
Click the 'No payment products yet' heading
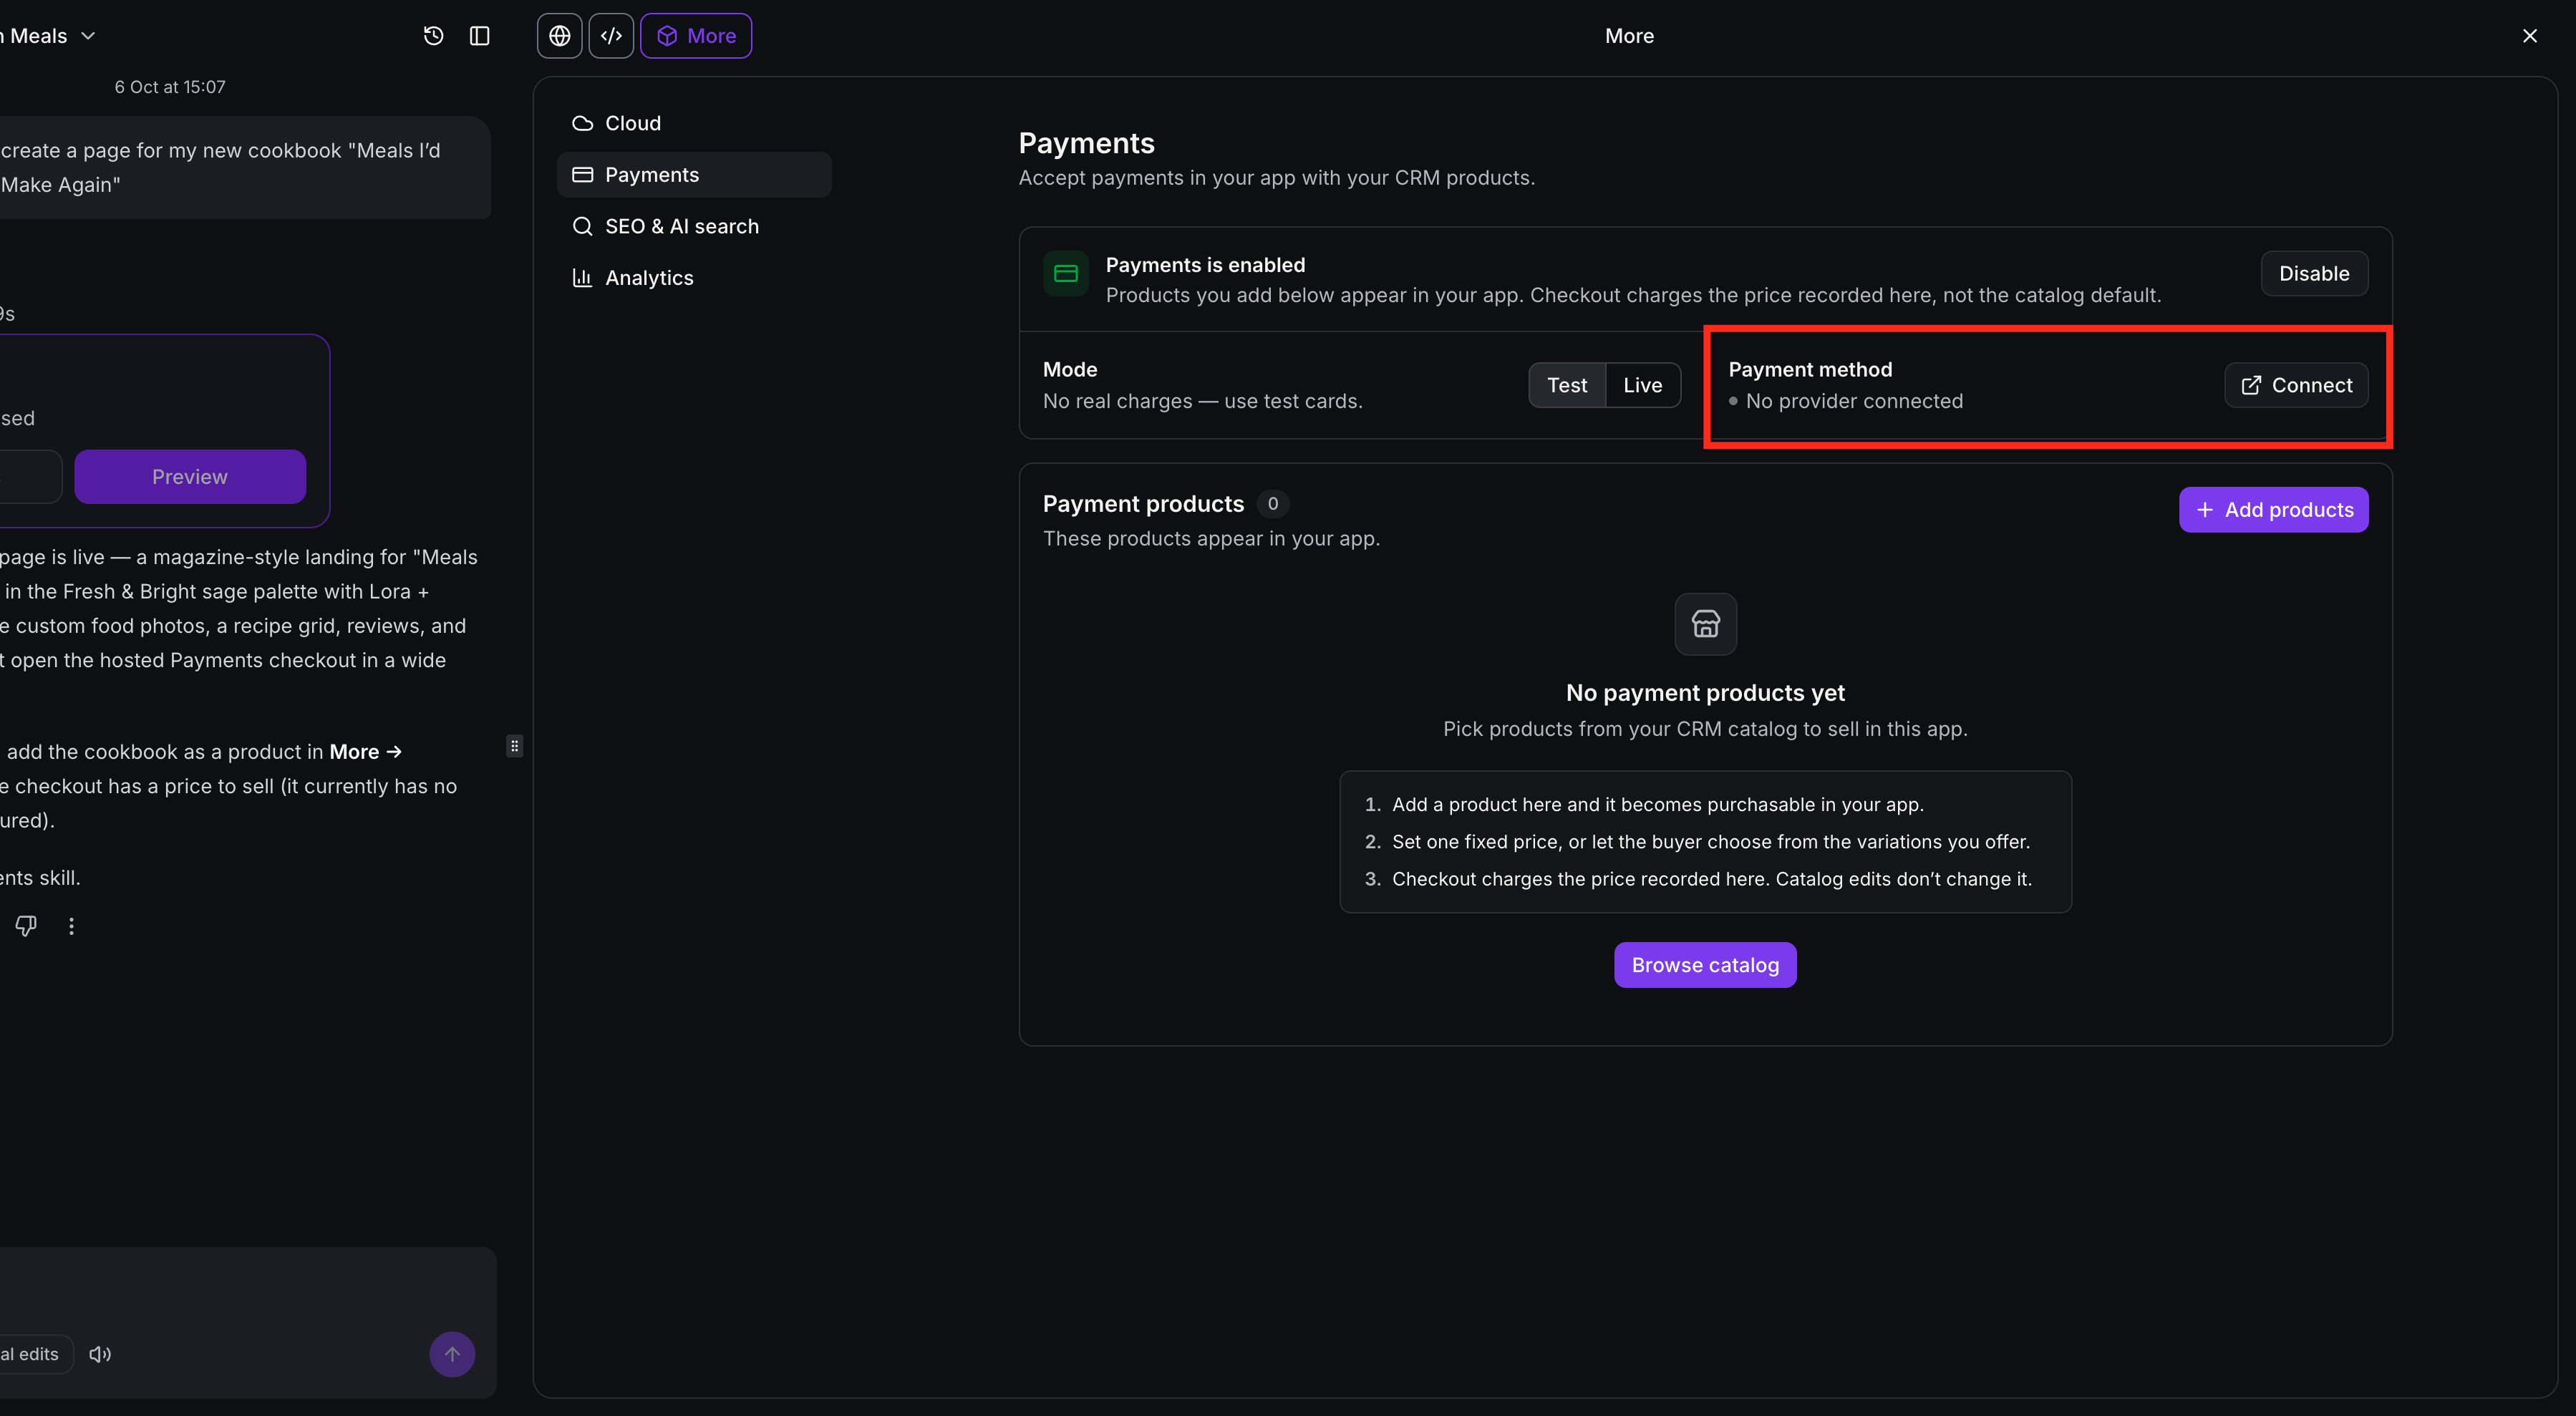1705,693
